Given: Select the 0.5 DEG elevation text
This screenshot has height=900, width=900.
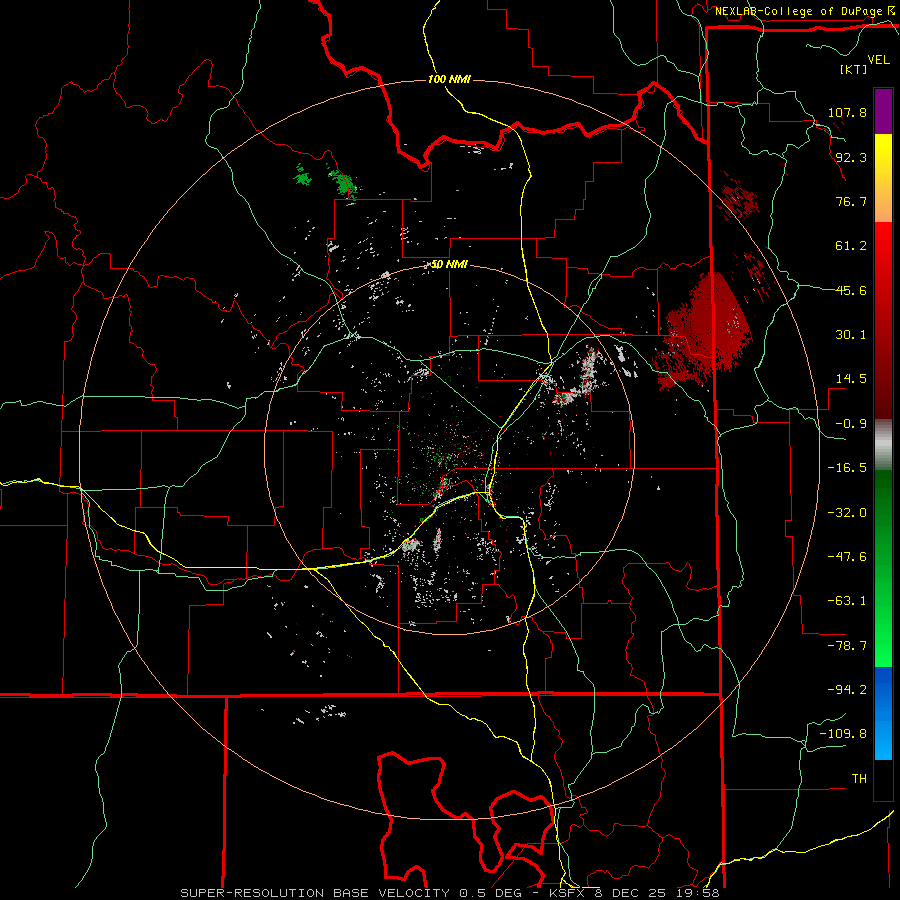Looking at the screenshot, I should (x=490, y=893).
